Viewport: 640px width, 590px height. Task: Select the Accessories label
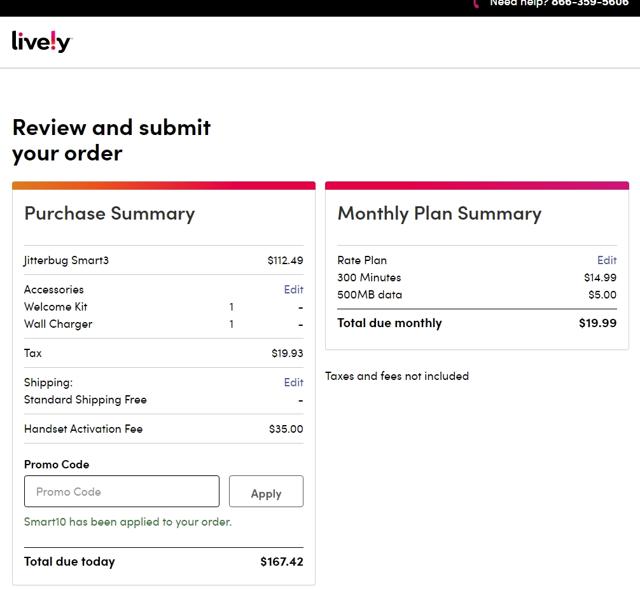(x=54, y=289)
